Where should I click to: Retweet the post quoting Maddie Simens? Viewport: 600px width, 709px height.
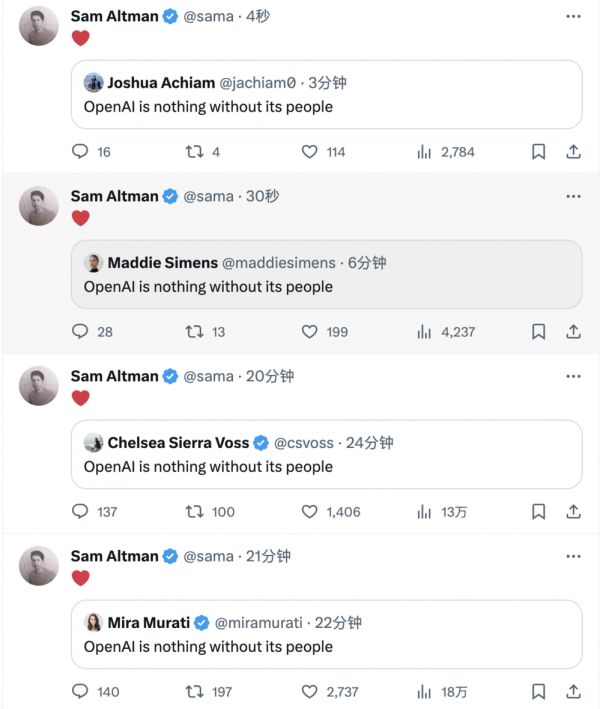(195, 332)
